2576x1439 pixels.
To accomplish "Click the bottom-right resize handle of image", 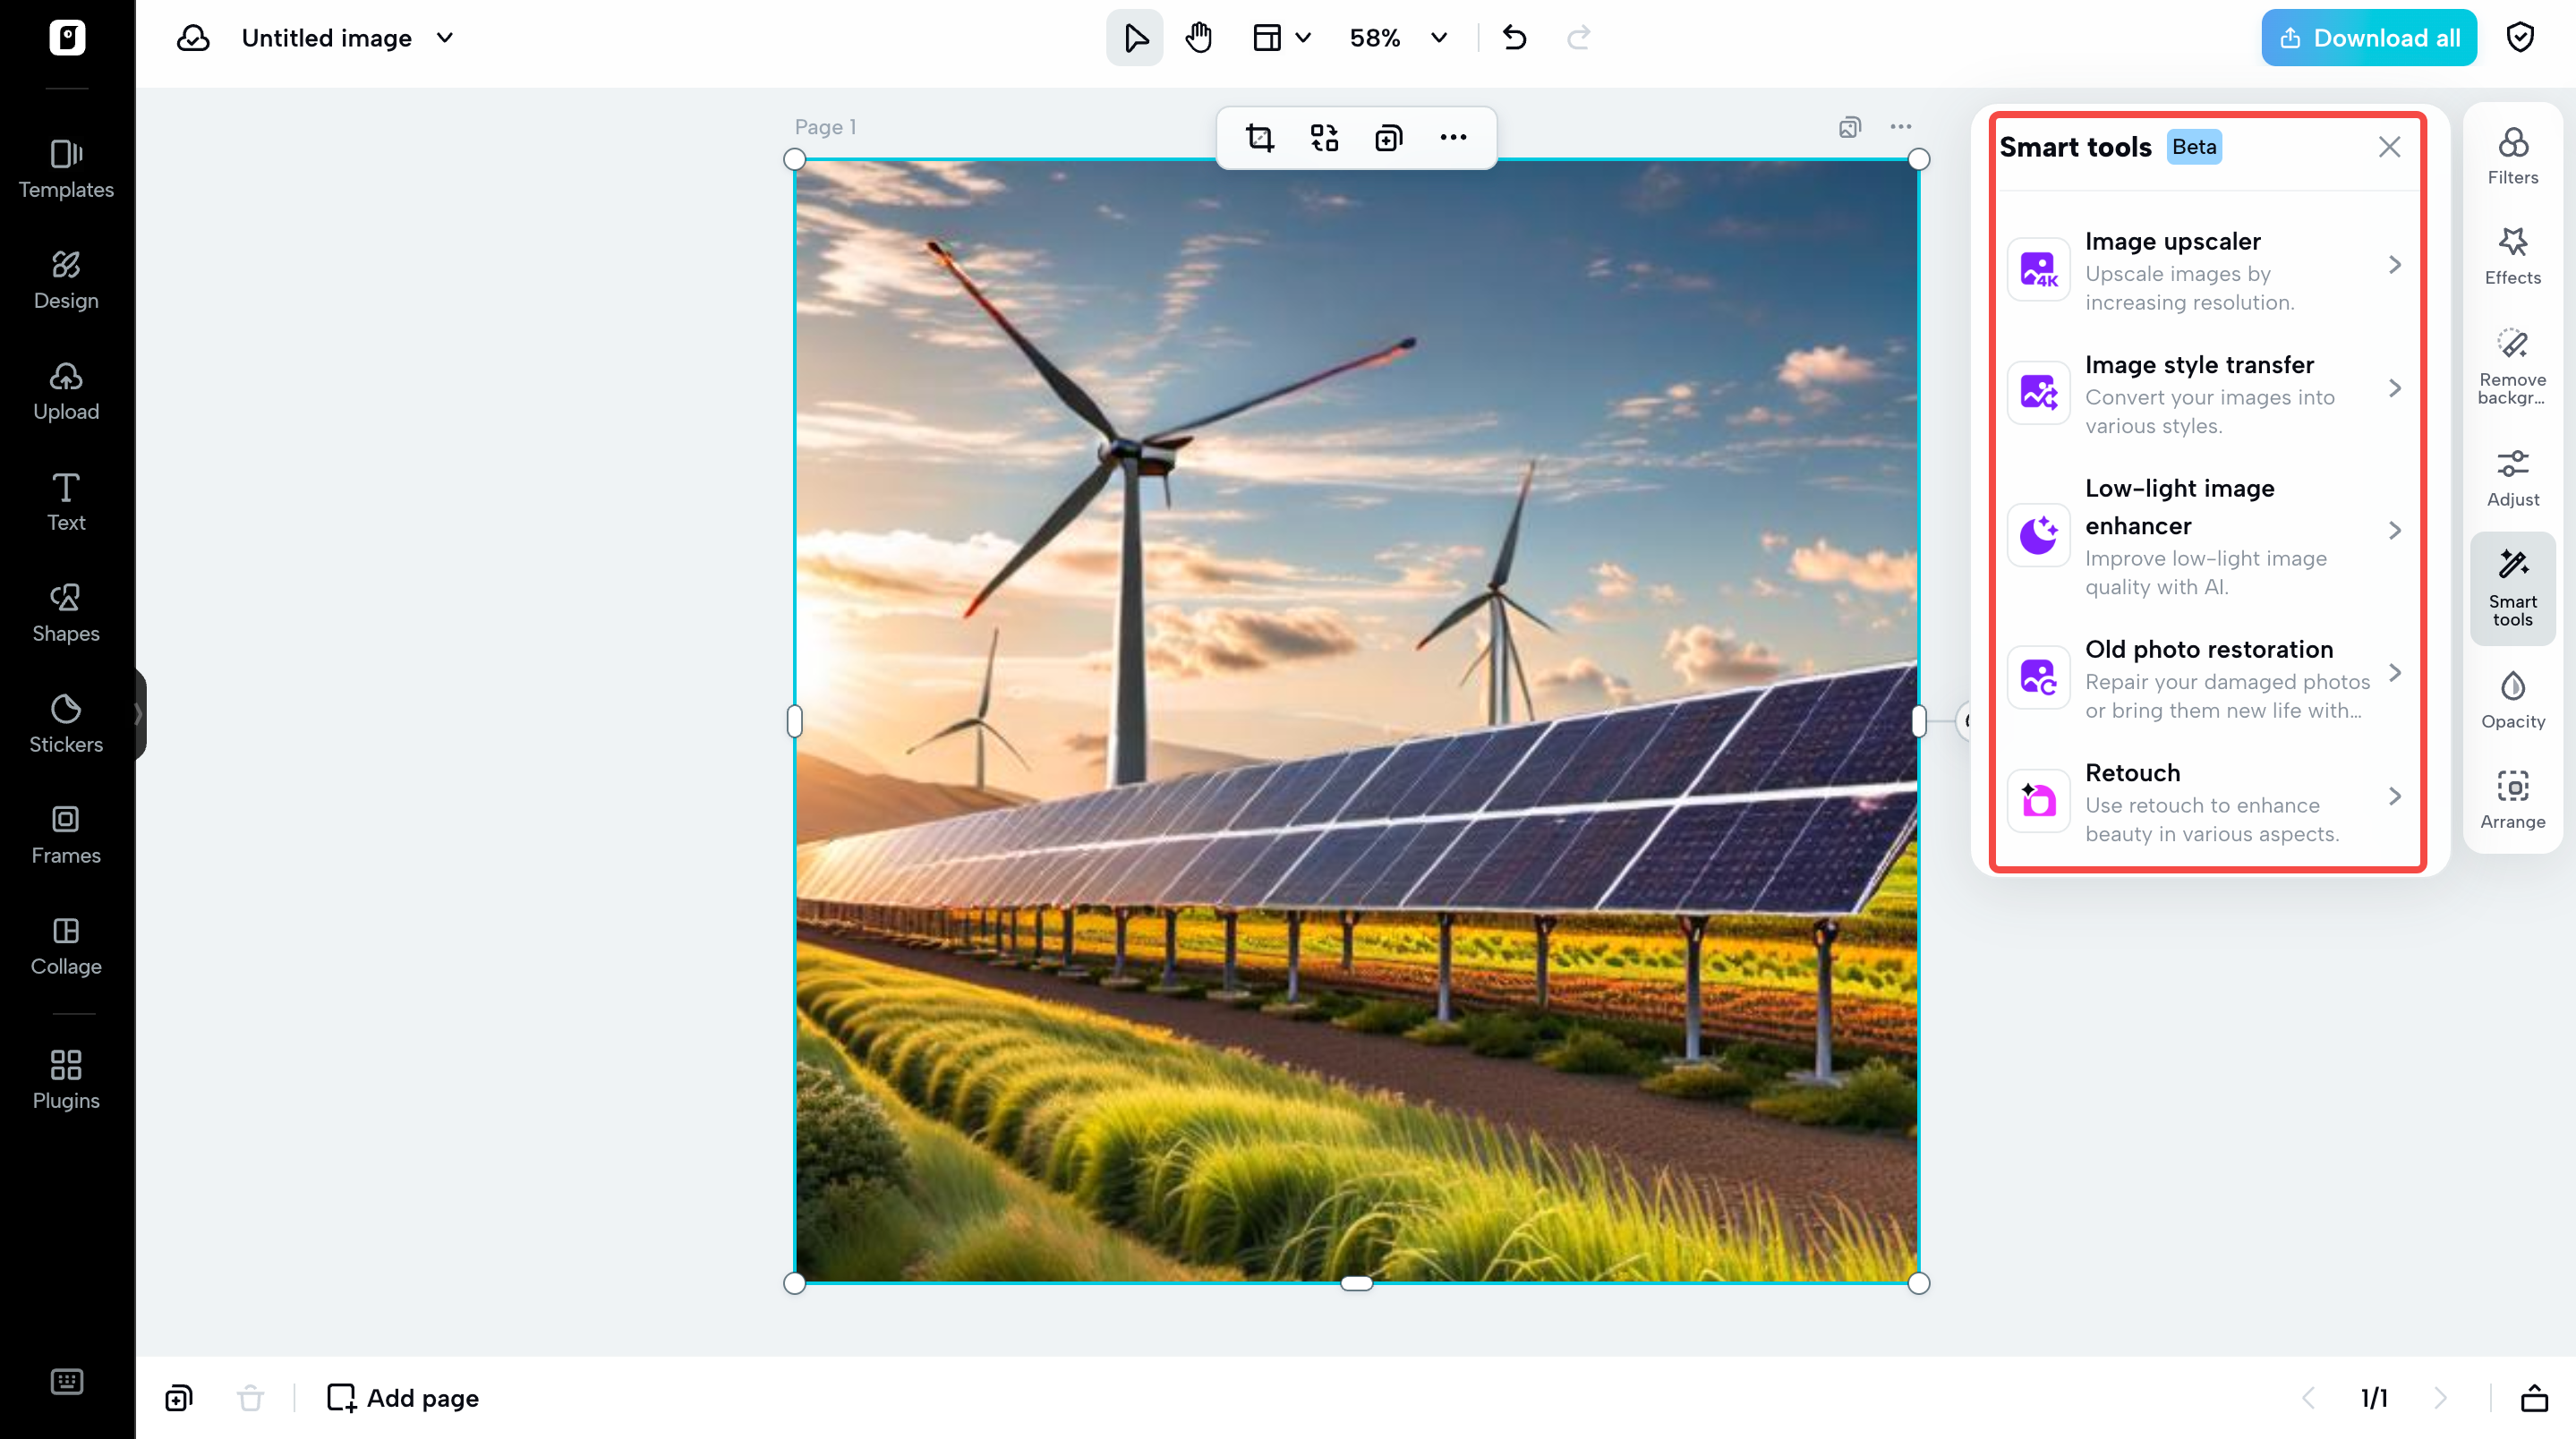I will [1918, 1283].
